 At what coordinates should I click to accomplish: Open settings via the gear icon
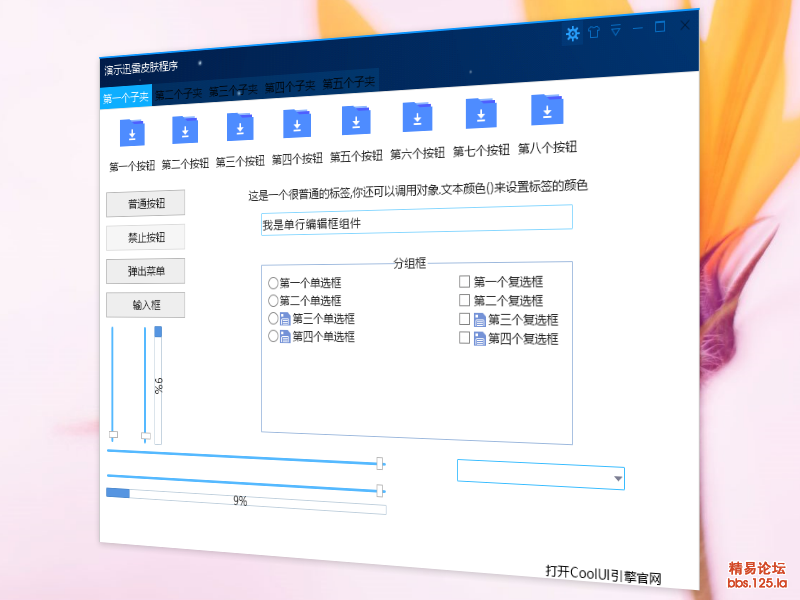click(572, 34)
